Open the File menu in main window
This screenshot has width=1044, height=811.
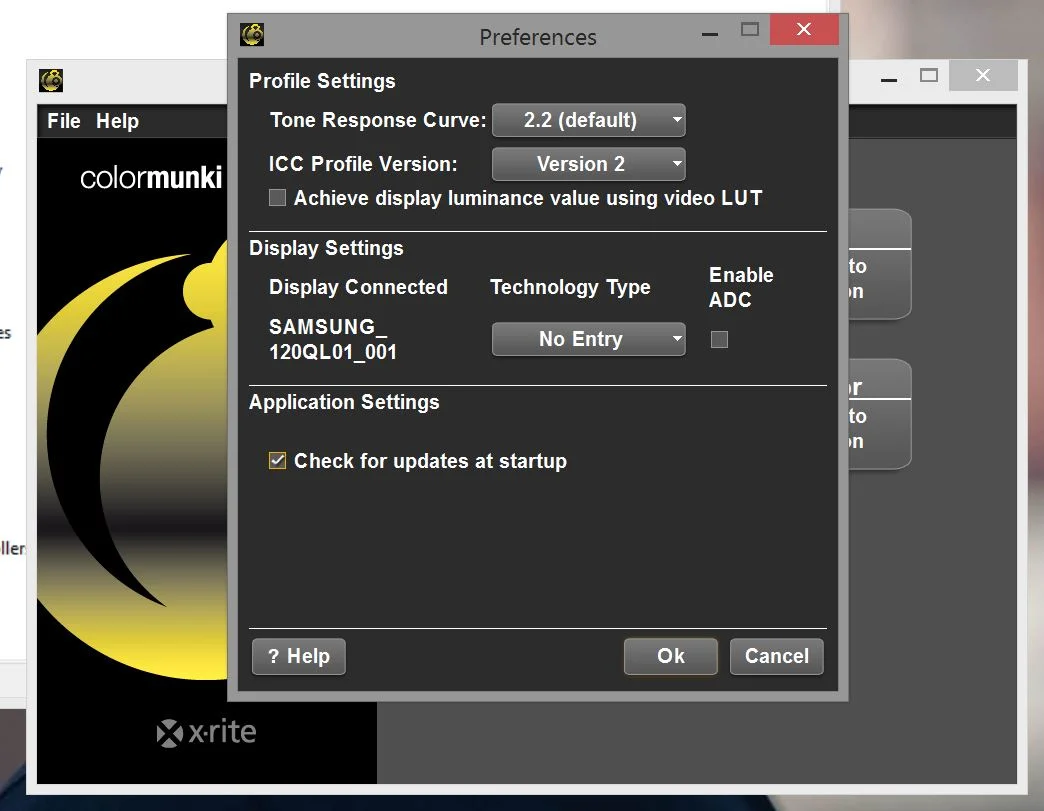tap(64, 121)
